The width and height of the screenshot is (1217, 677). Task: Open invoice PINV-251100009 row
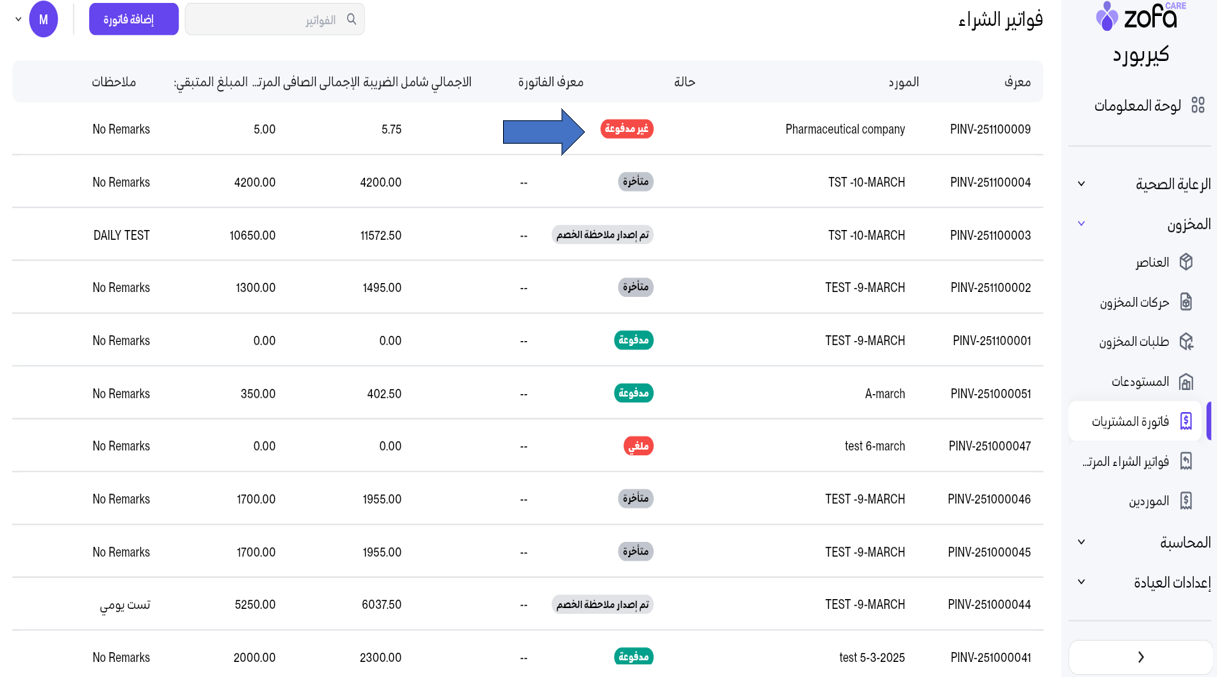tap(989, 129)
